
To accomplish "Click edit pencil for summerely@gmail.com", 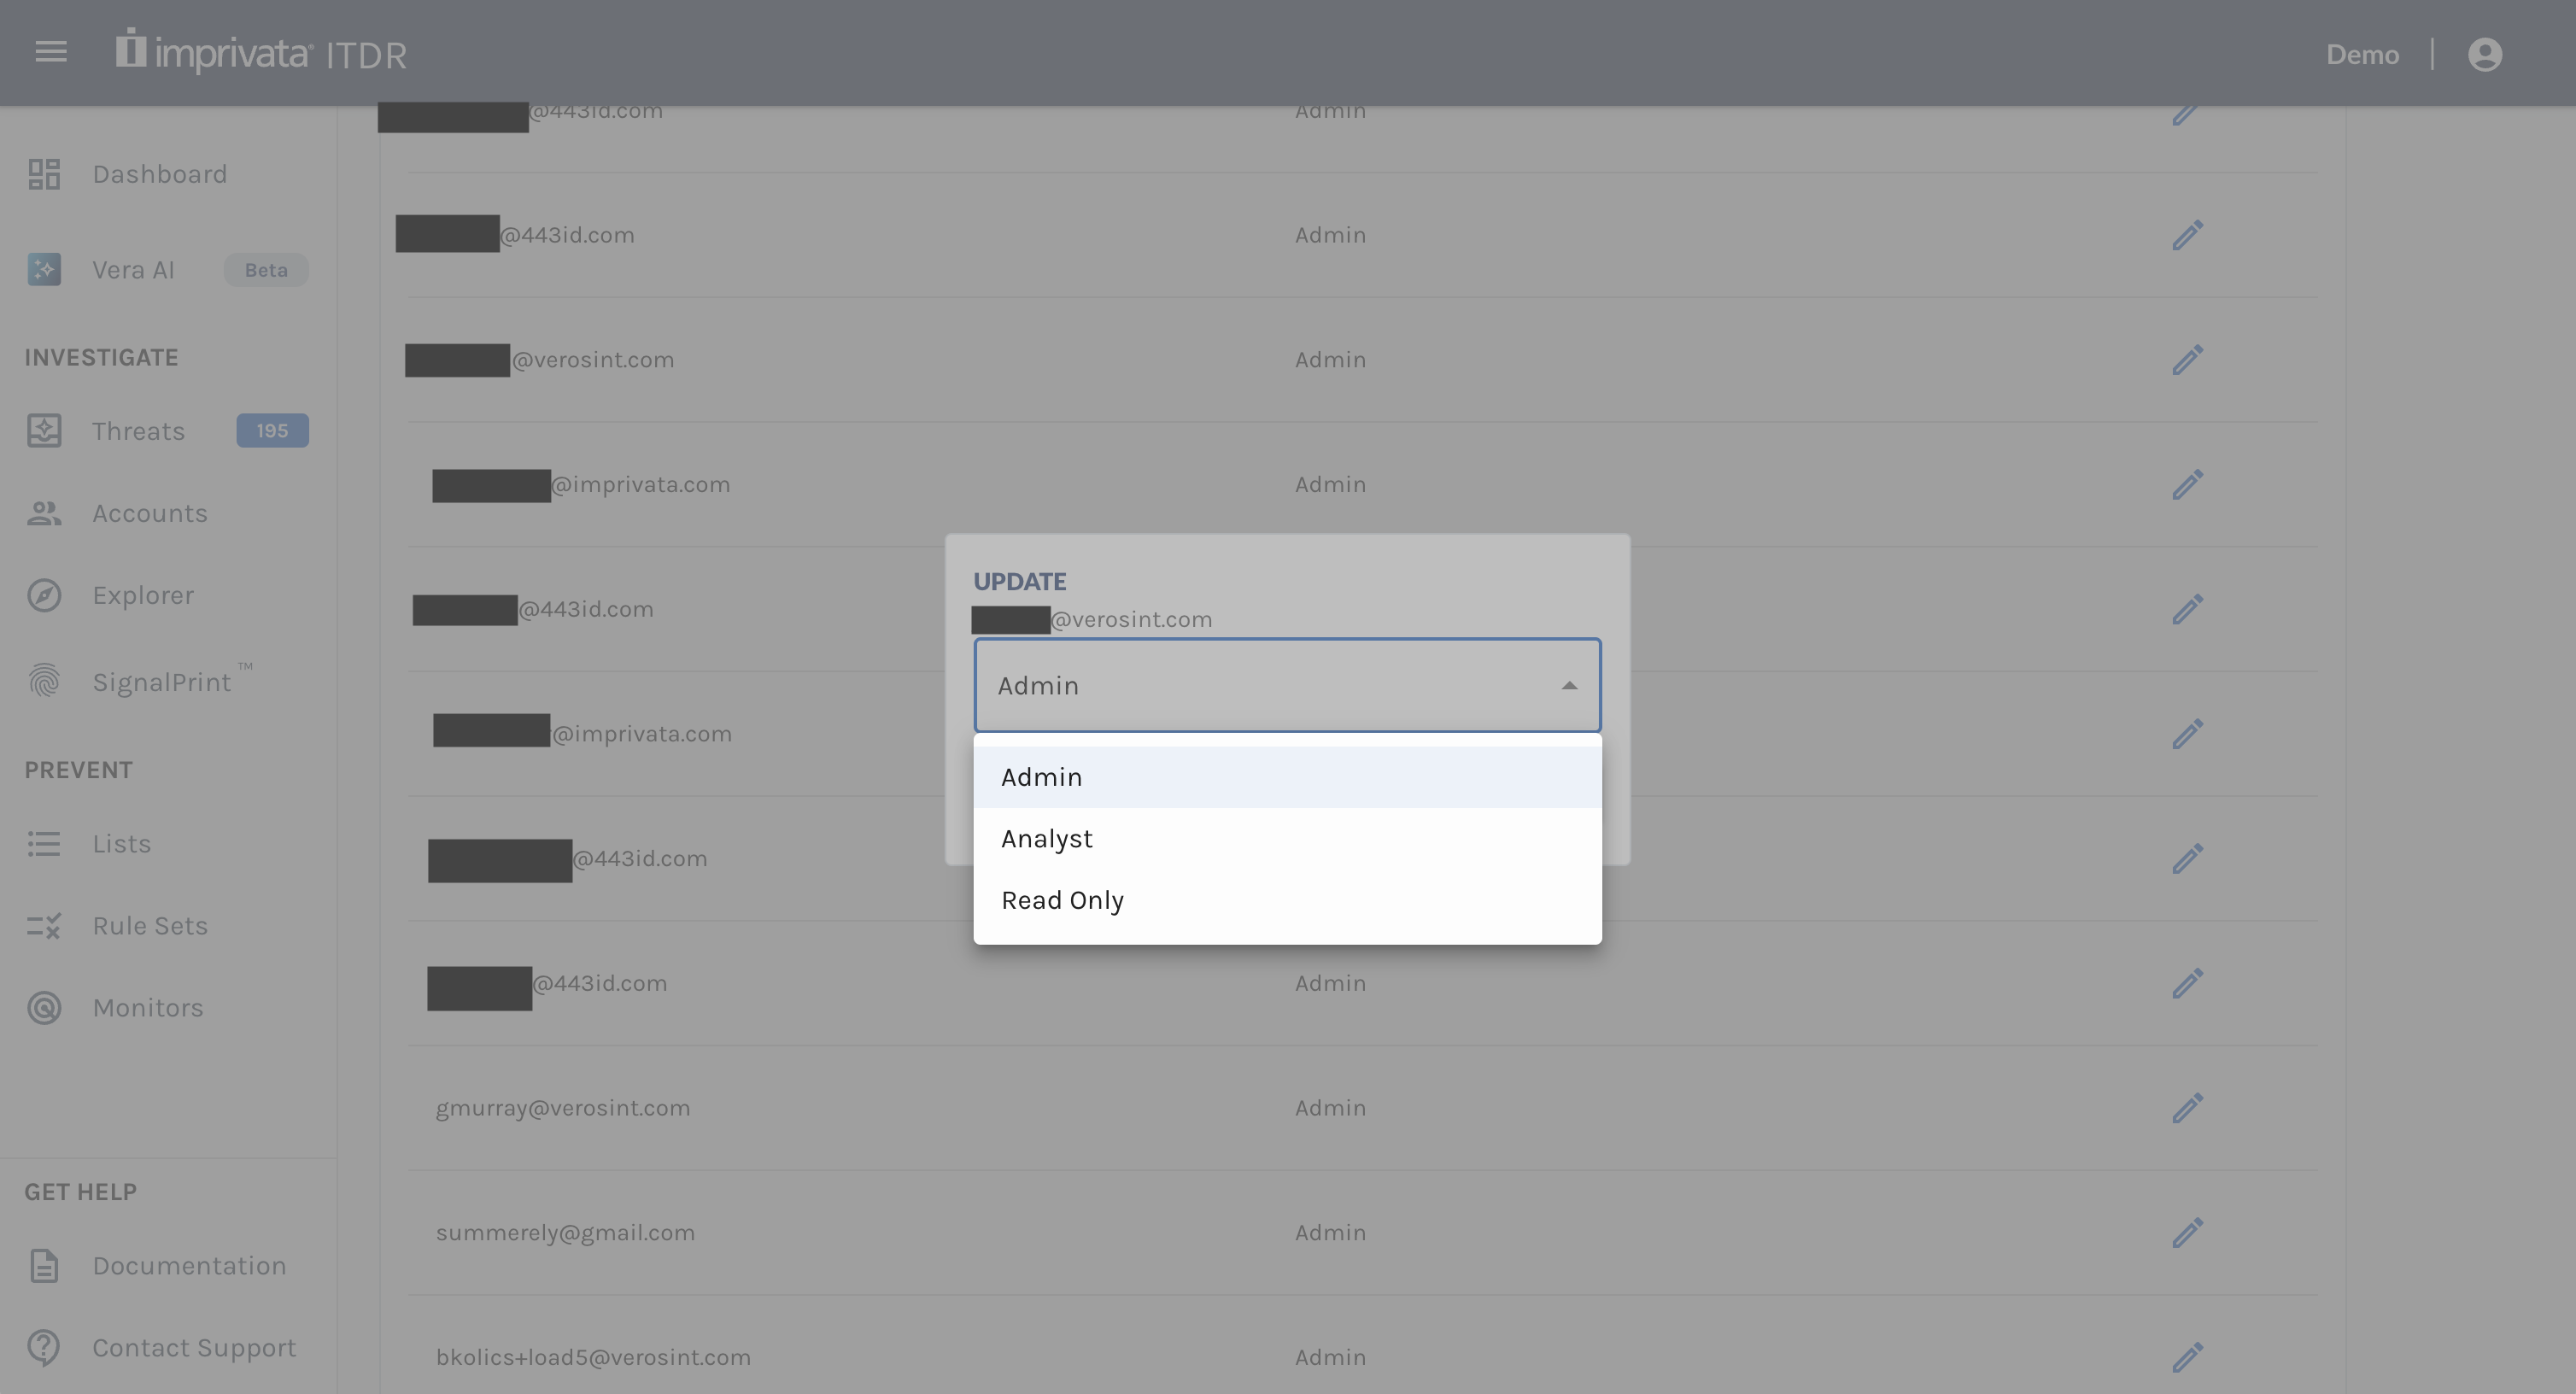I will 2187,1233.
